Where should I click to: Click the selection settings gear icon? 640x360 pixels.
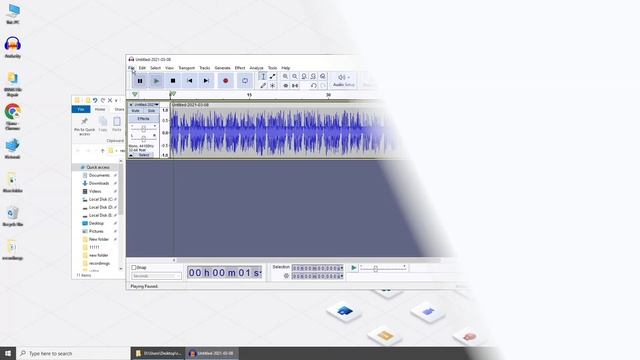click(x=286, y=276)
